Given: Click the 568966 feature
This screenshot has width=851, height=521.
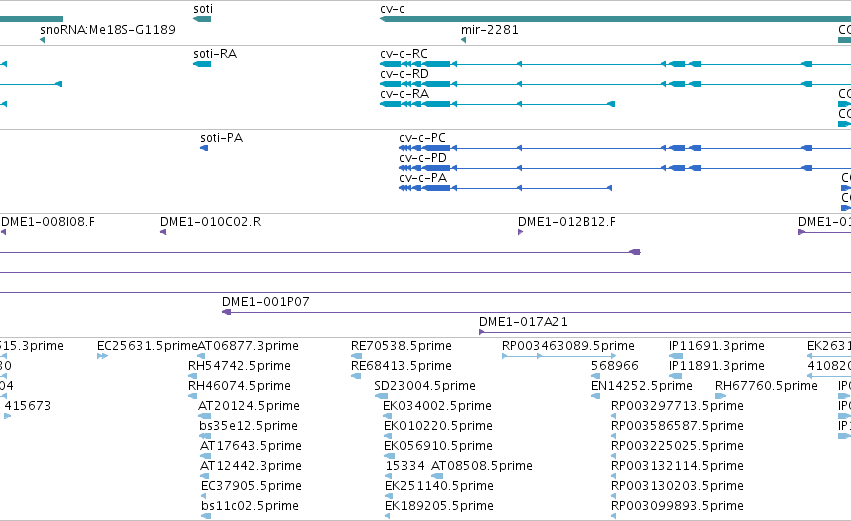Looking at the screenshot, I should click(x=595, y=376).
